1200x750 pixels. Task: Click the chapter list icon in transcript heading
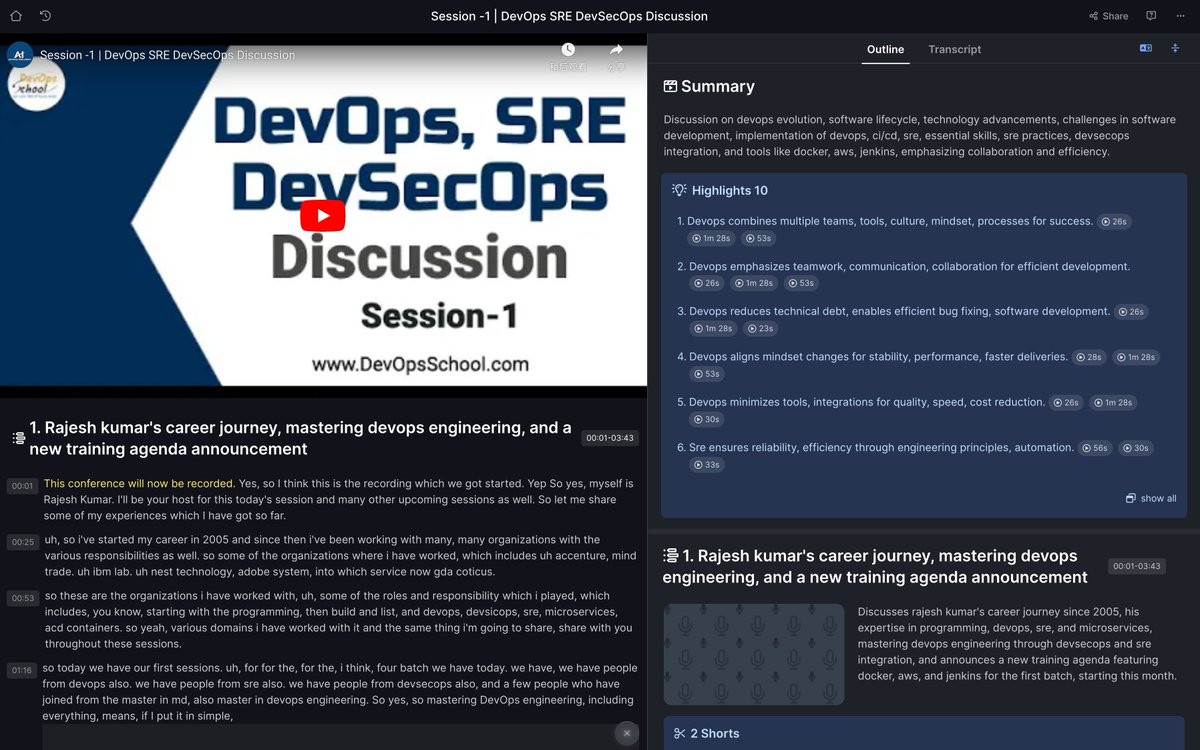click(18, 438)
